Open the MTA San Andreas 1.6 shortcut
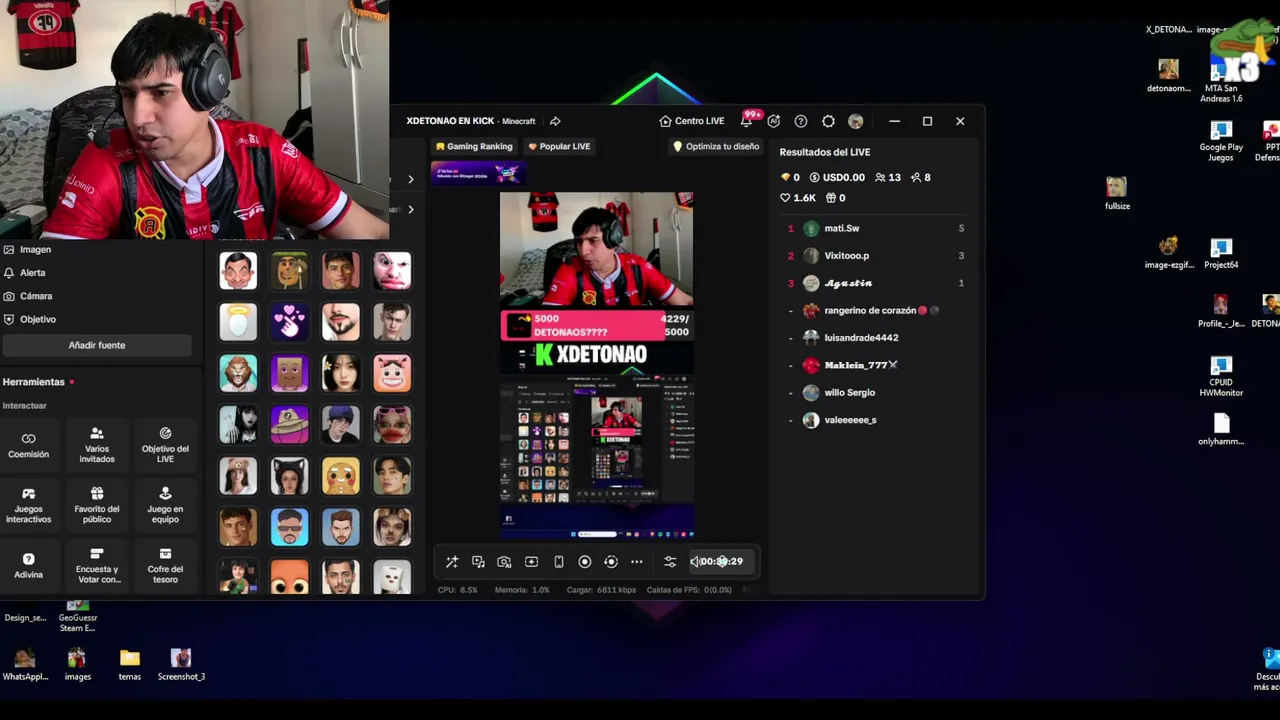Viewport: 1280px width, 720px height. click(x=1221, y=84)
